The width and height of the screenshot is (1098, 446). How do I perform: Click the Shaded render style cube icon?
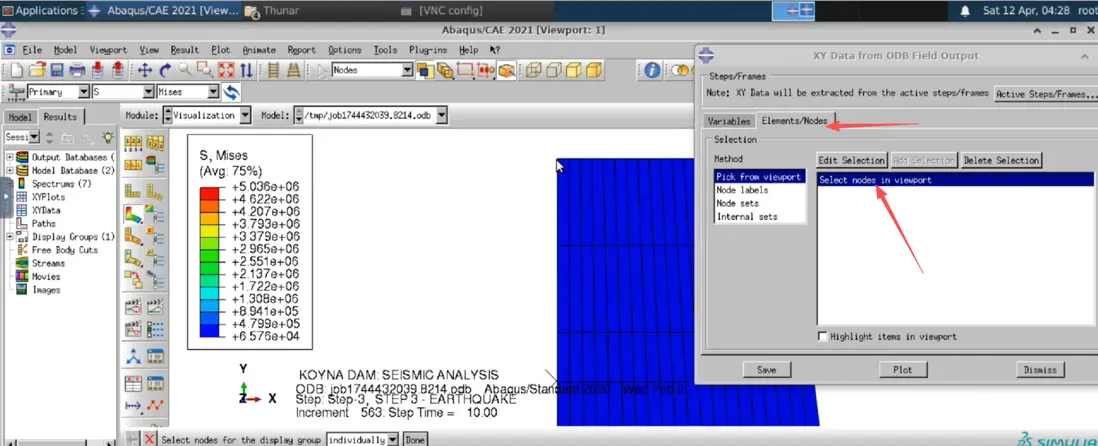[x=594, y=70]
